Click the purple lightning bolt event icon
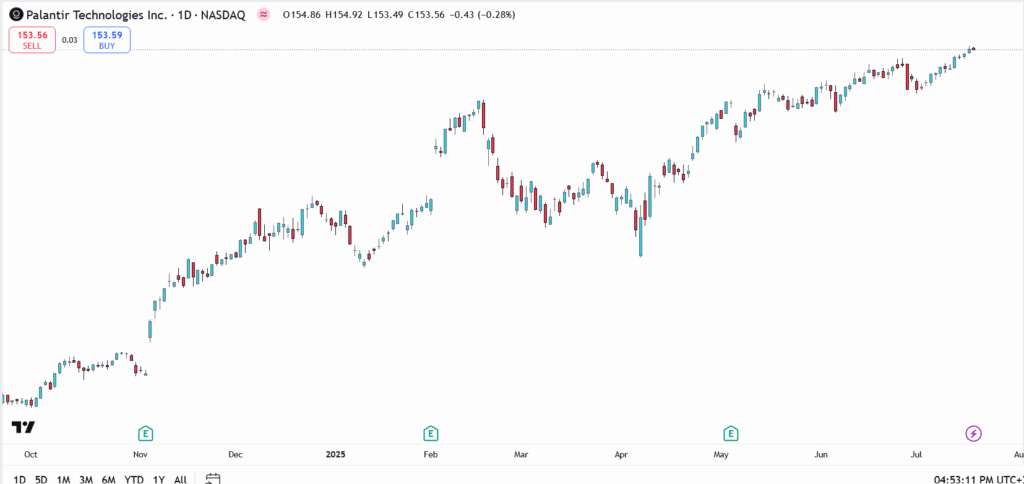The width and height of the screenshot is (1024, 484). tap(973, 433)
